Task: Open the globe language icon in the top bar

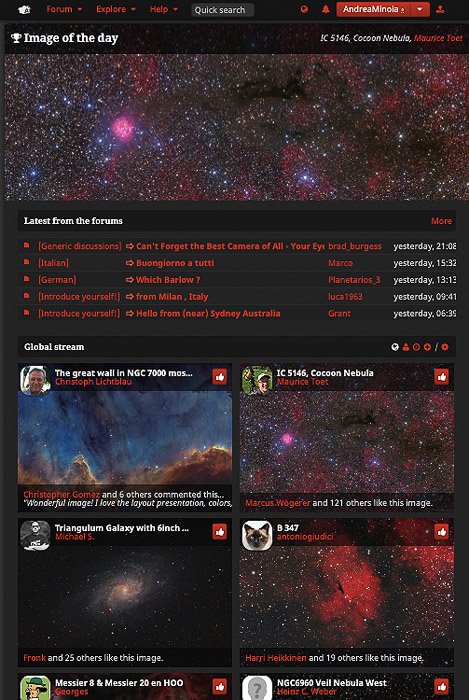Action: point(304,9)
